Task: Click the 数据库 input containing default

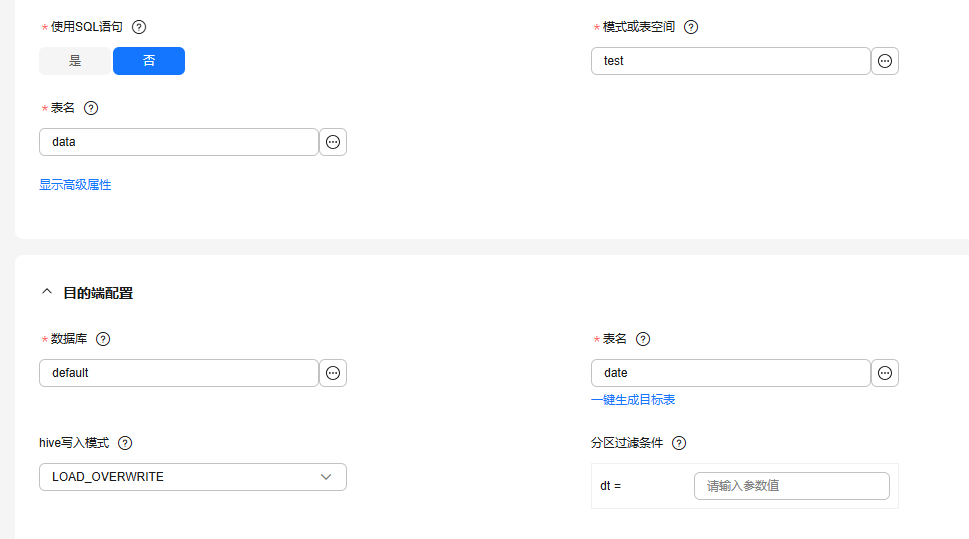Action: click(178, 373)
